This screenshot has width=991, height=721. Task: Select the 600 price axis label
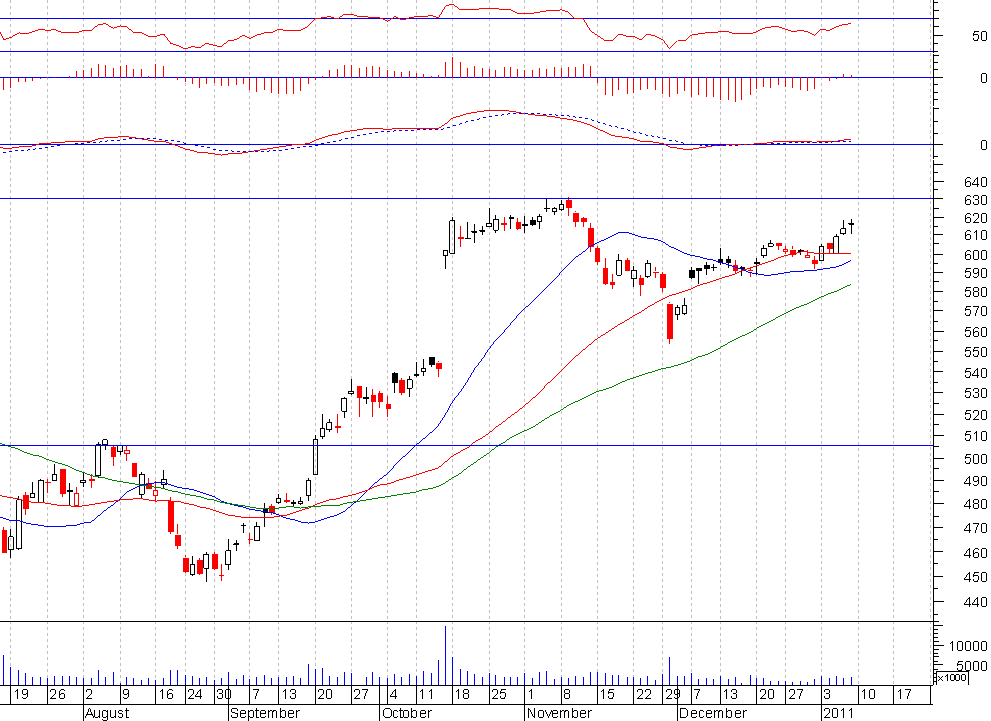click(975, 255)
